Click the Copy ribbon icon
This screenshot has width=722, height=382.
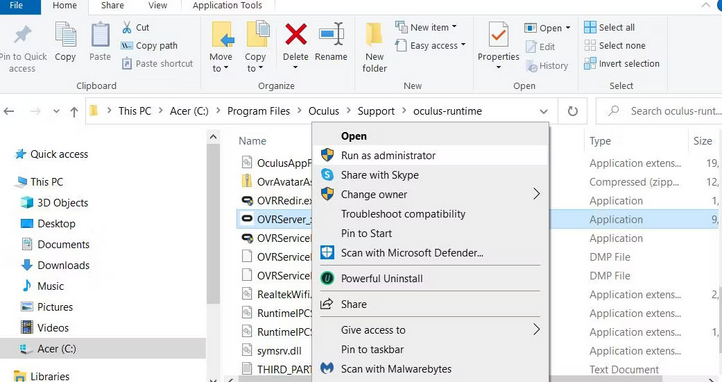(x=65, y=35)
